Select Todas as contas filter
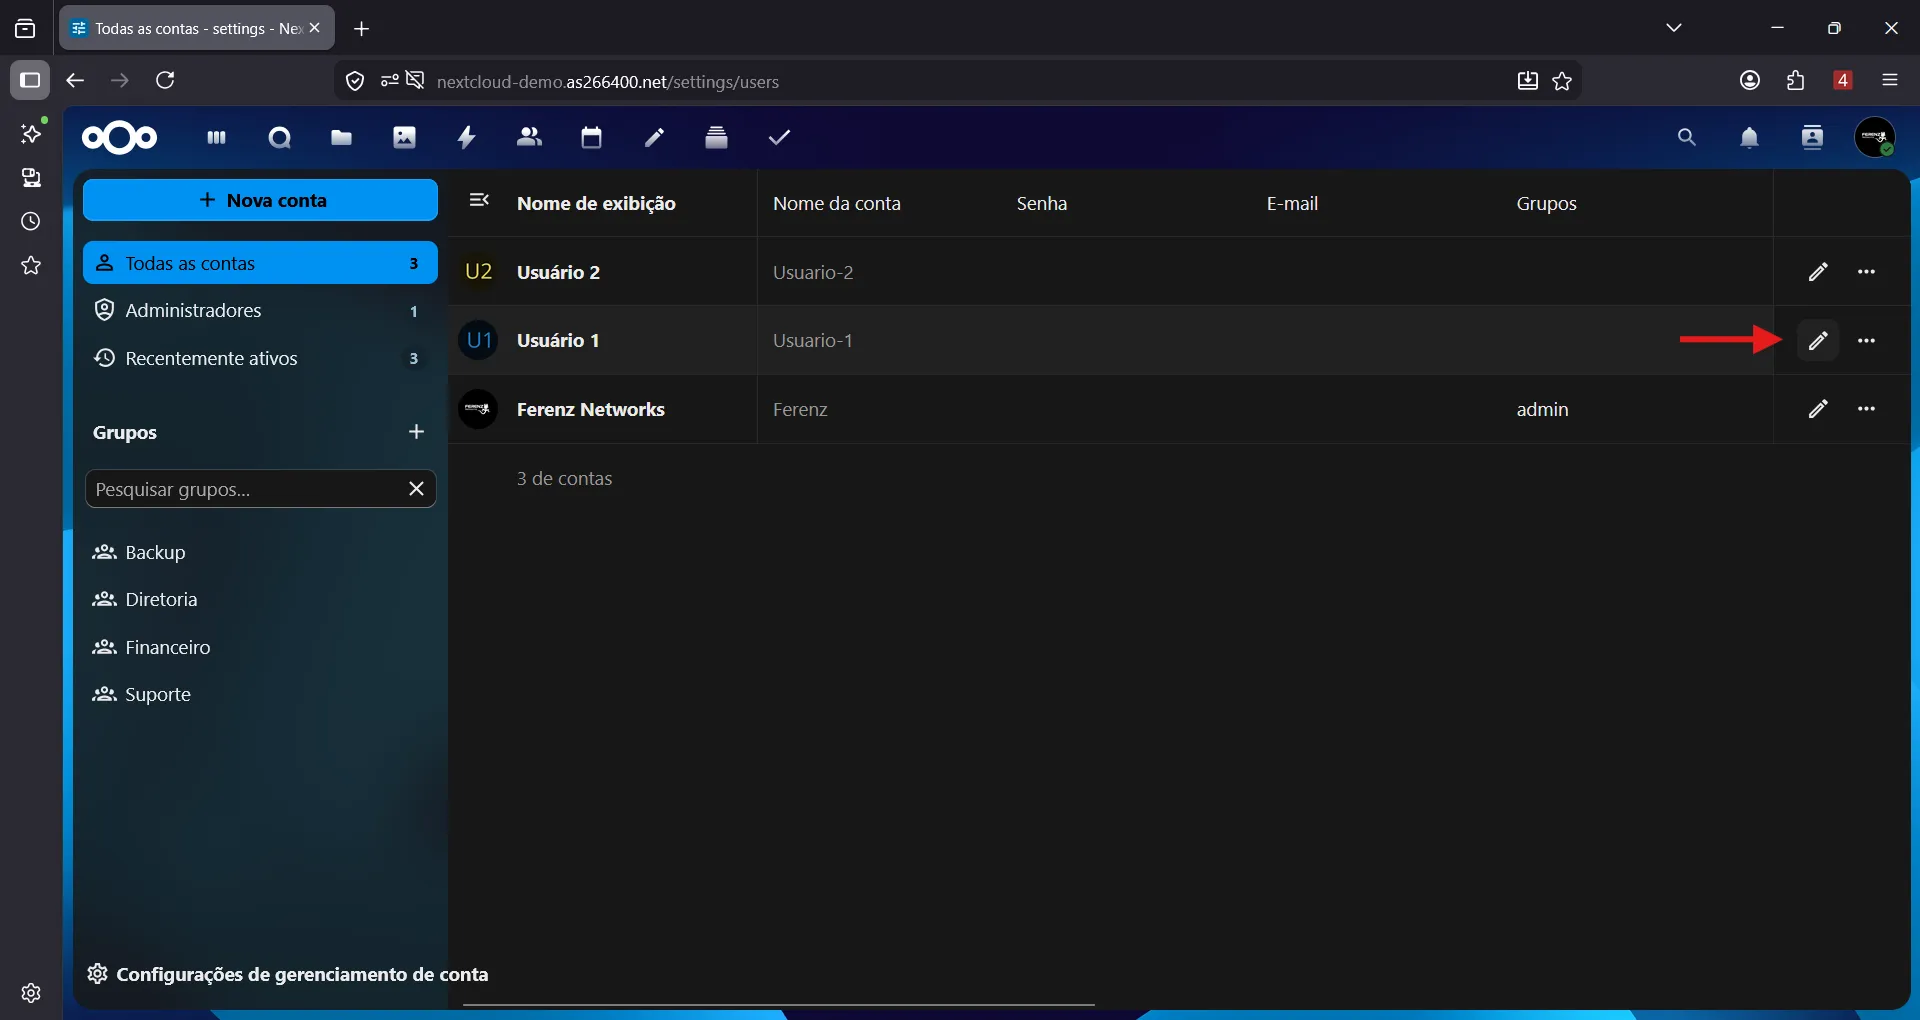The image size is (1920, 1020). point(261,263)
